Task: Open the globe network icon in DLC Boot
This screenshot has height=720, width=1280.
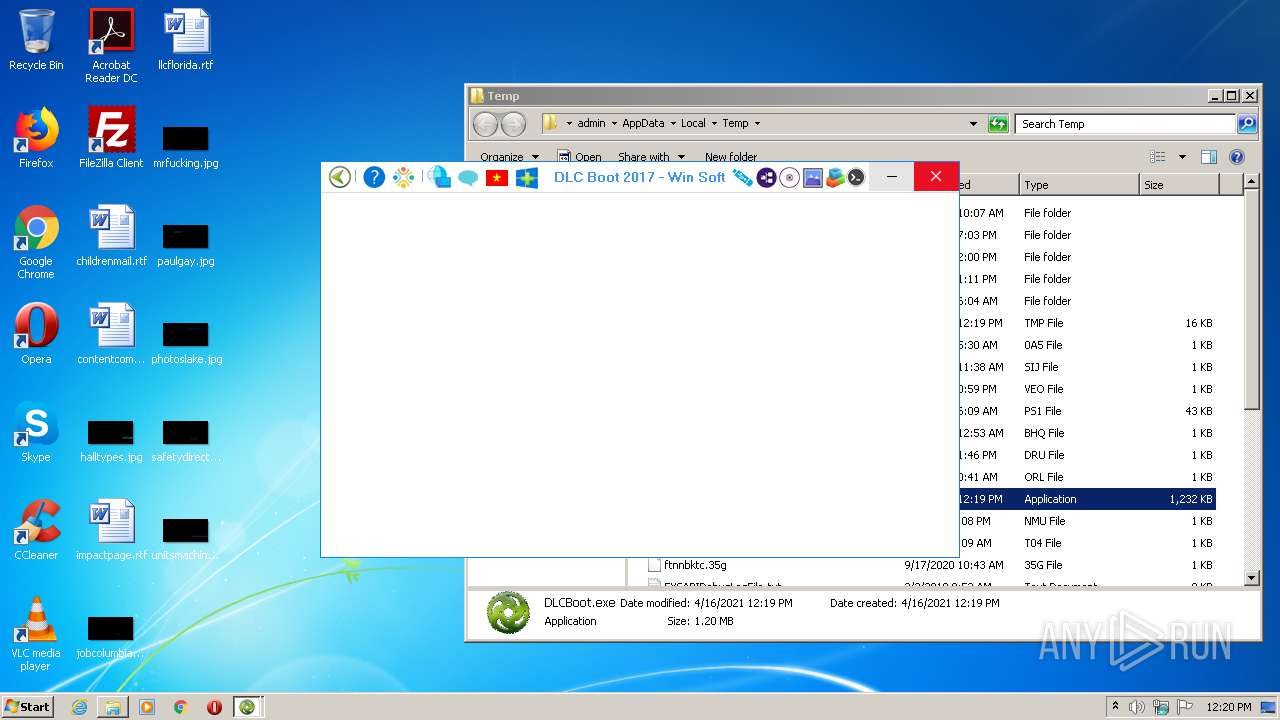Action: click(x=439, y=177)
